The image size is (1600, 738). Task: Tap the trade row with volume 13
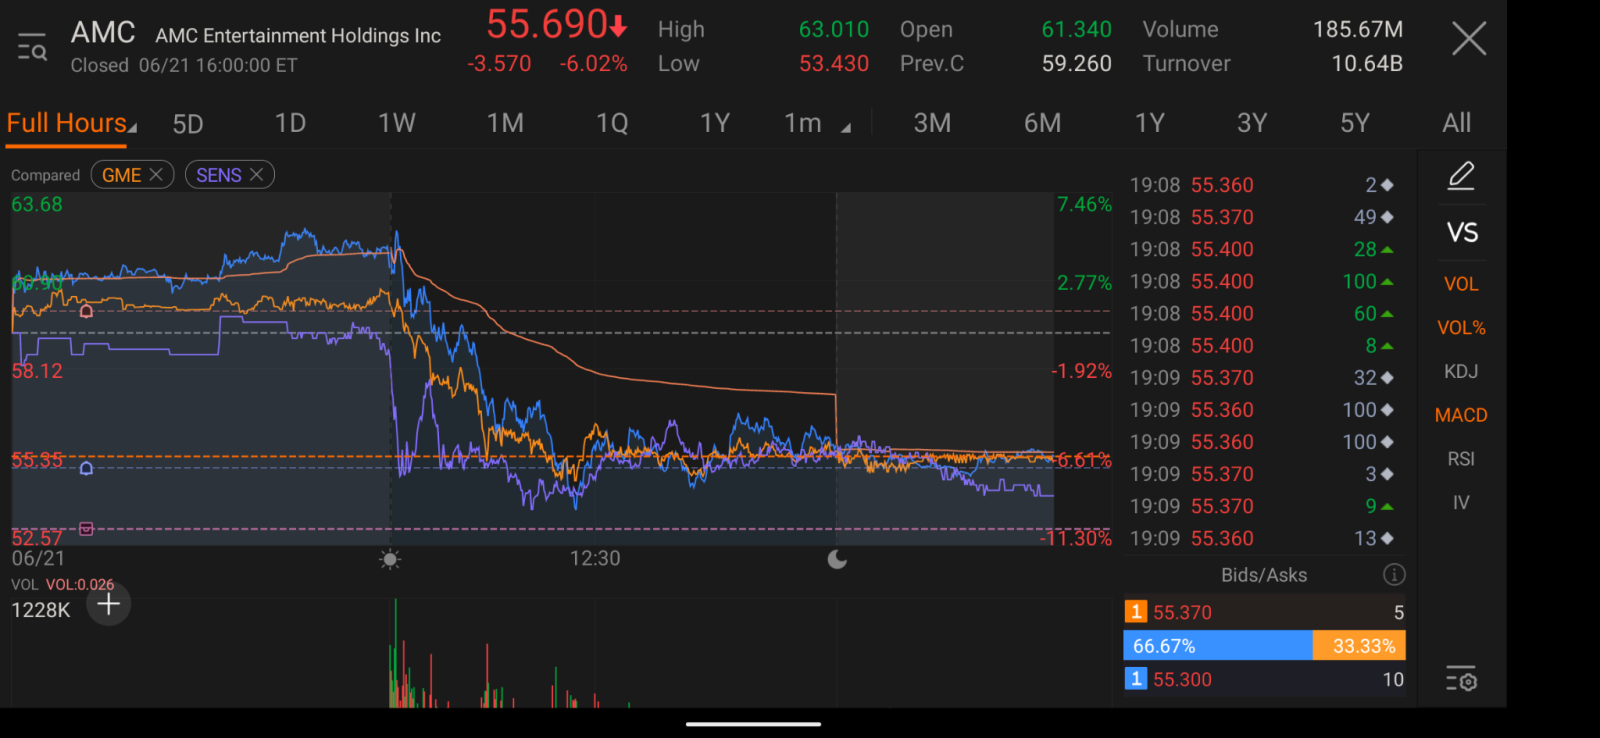(x=1262, y=538)
